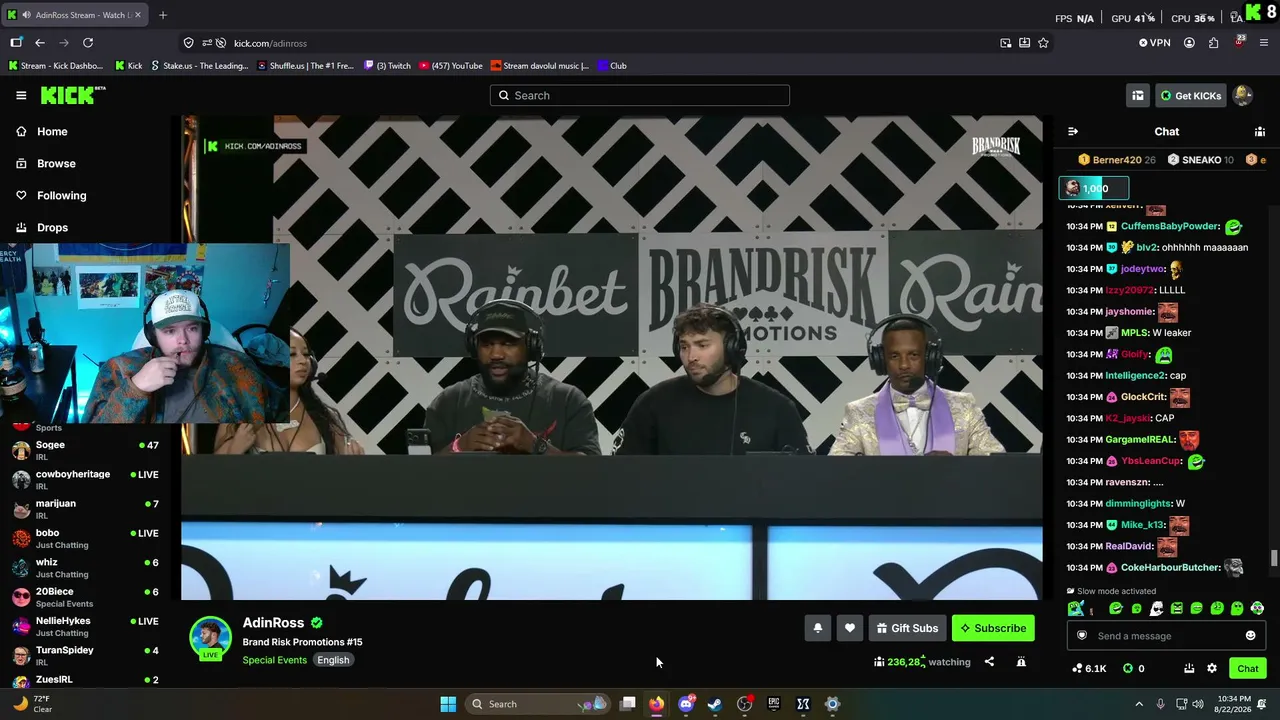Open the user profile avatar menu
The image size is (1280, 720).
(x=1243, y=95)
